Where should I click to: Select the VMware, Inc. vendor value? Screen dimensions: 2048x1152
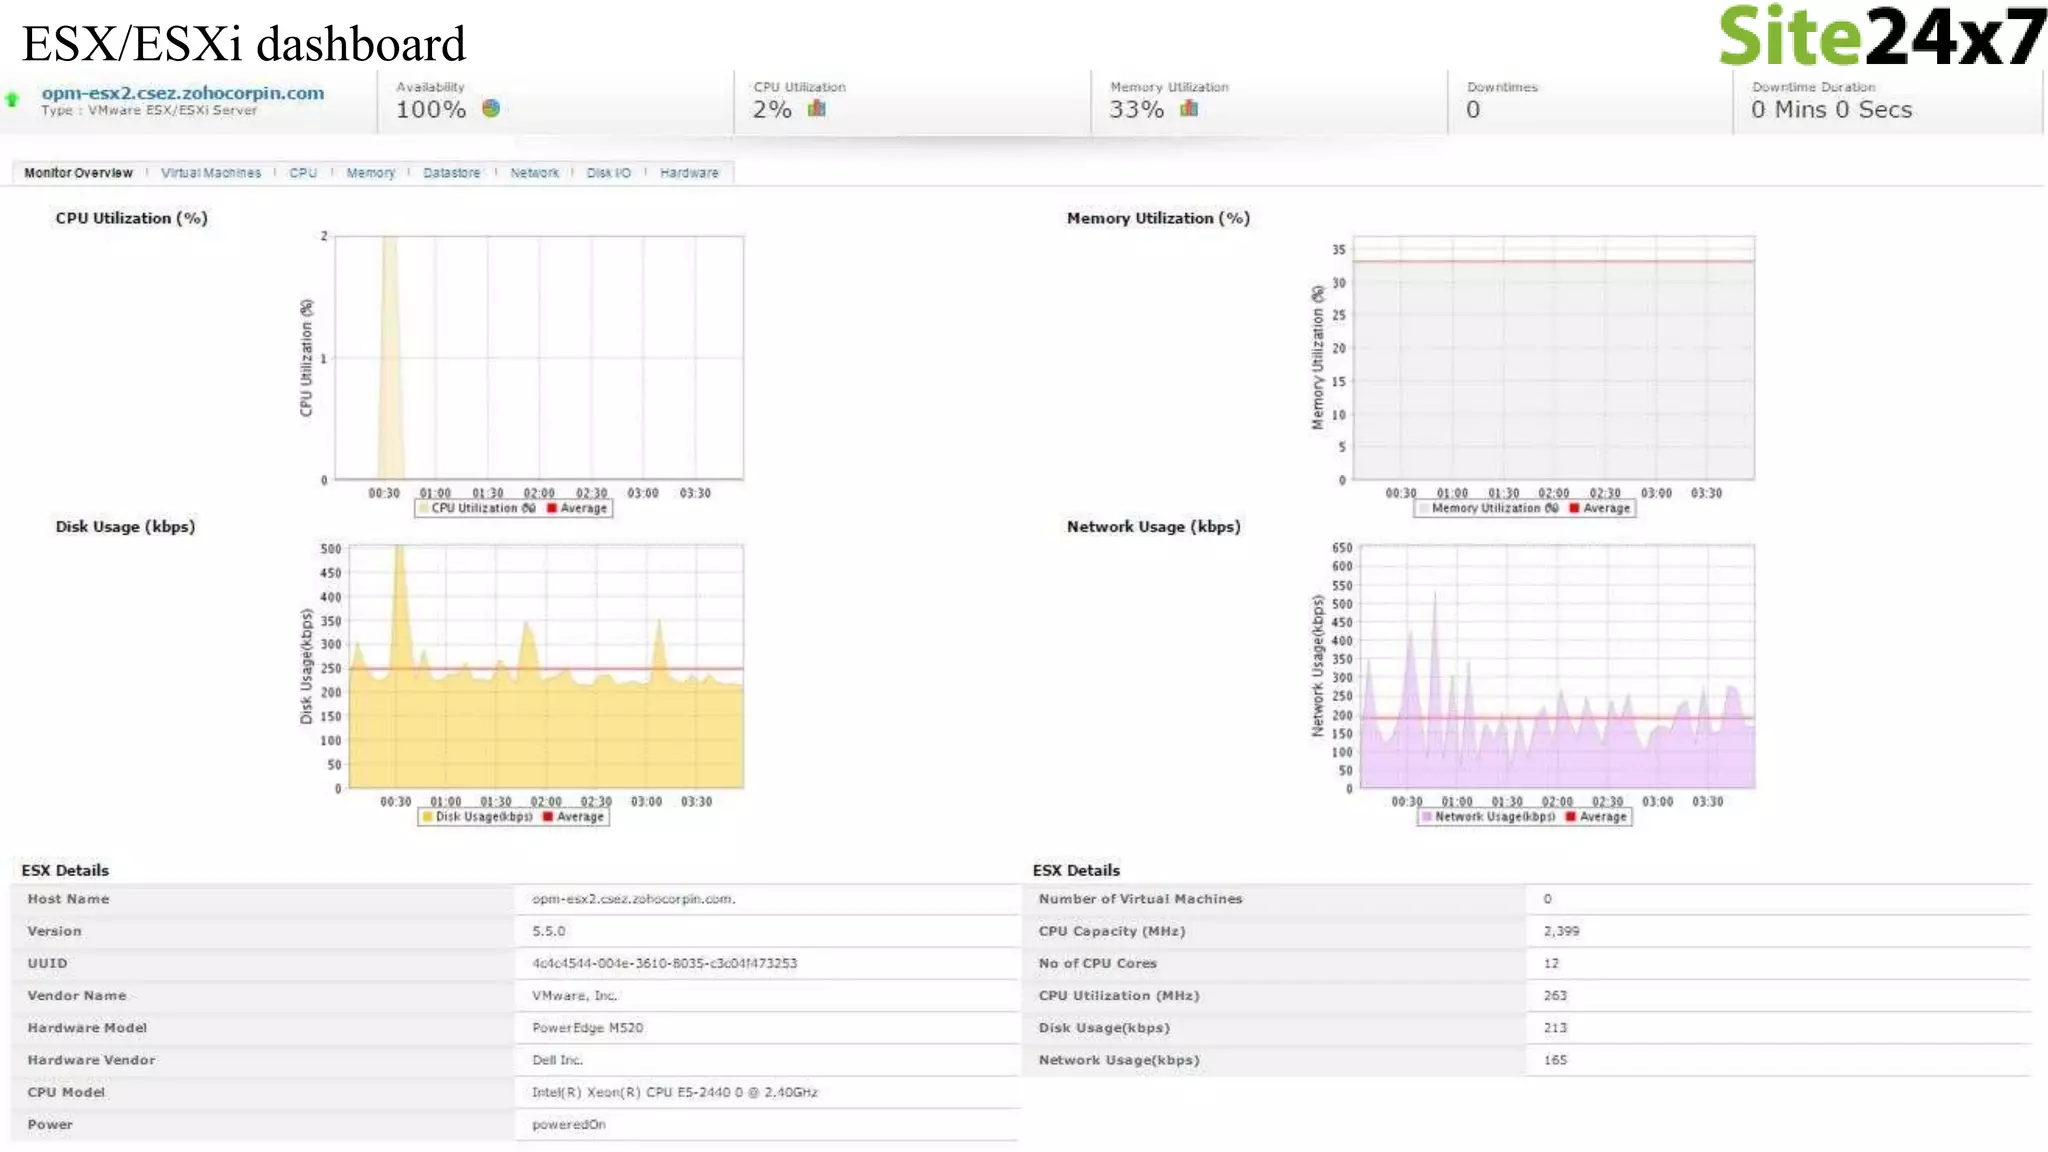(x=574, y=996)
